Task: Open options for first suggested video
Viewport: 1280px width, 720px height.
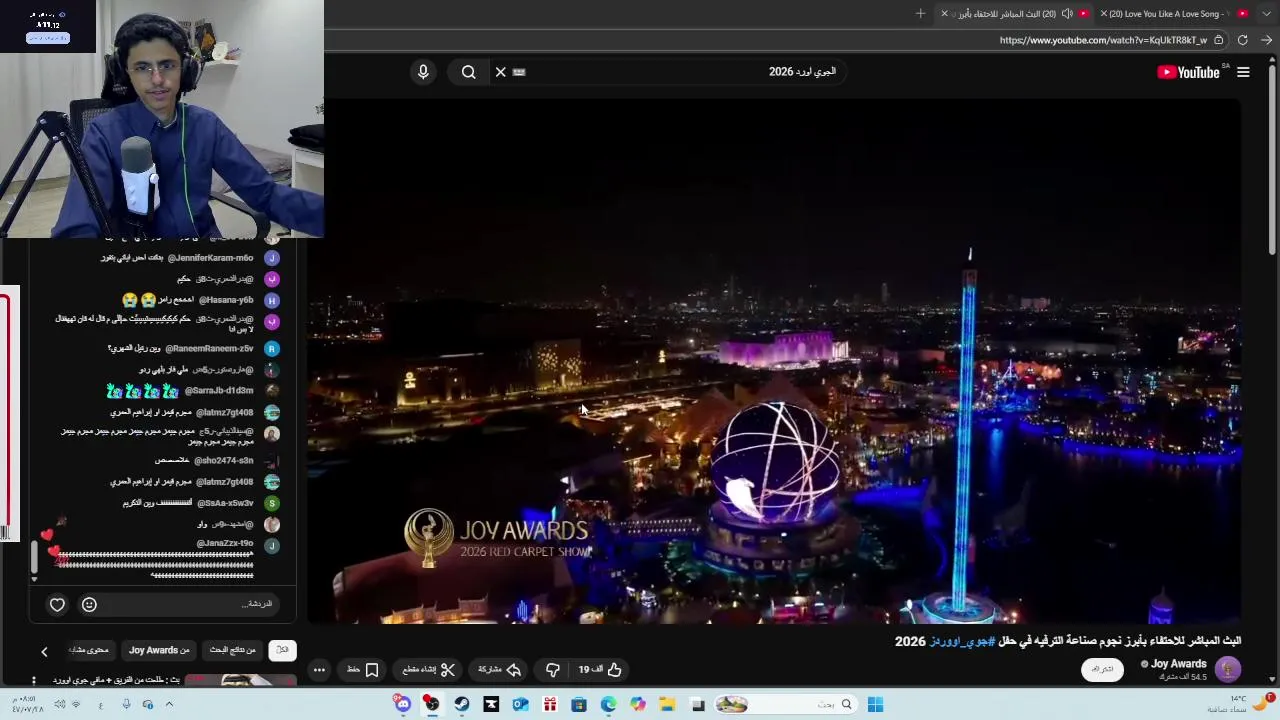Action: 34,680
